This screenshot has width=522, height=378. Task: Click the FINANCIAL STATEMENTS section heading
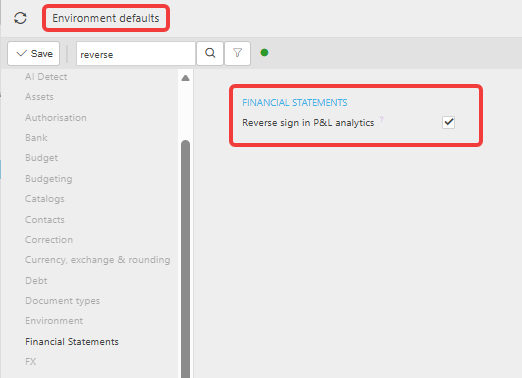(x=295, y=103)
